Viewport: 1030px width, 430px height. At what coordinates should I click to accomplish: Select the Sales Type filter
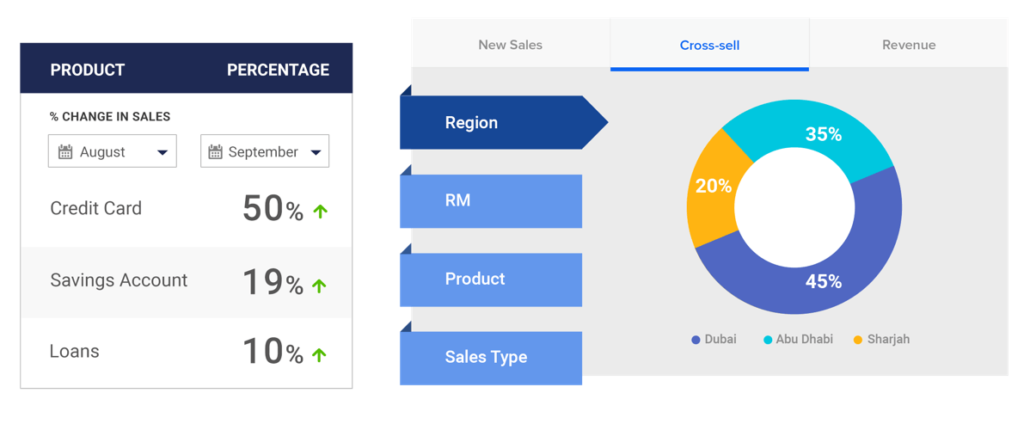click(x=490, y=357)
